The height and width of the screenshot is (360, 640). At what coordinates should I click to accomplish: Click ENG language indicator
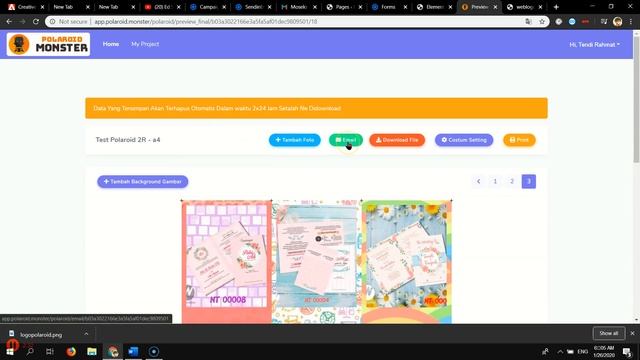click(x=582, y=351)
